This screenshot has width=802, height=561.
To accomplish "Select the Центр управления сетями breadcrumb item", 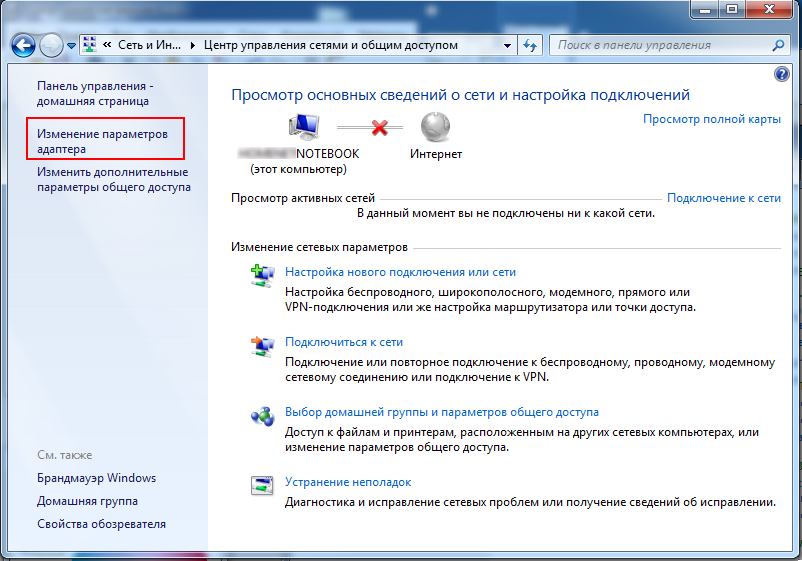I will (330, 46).
